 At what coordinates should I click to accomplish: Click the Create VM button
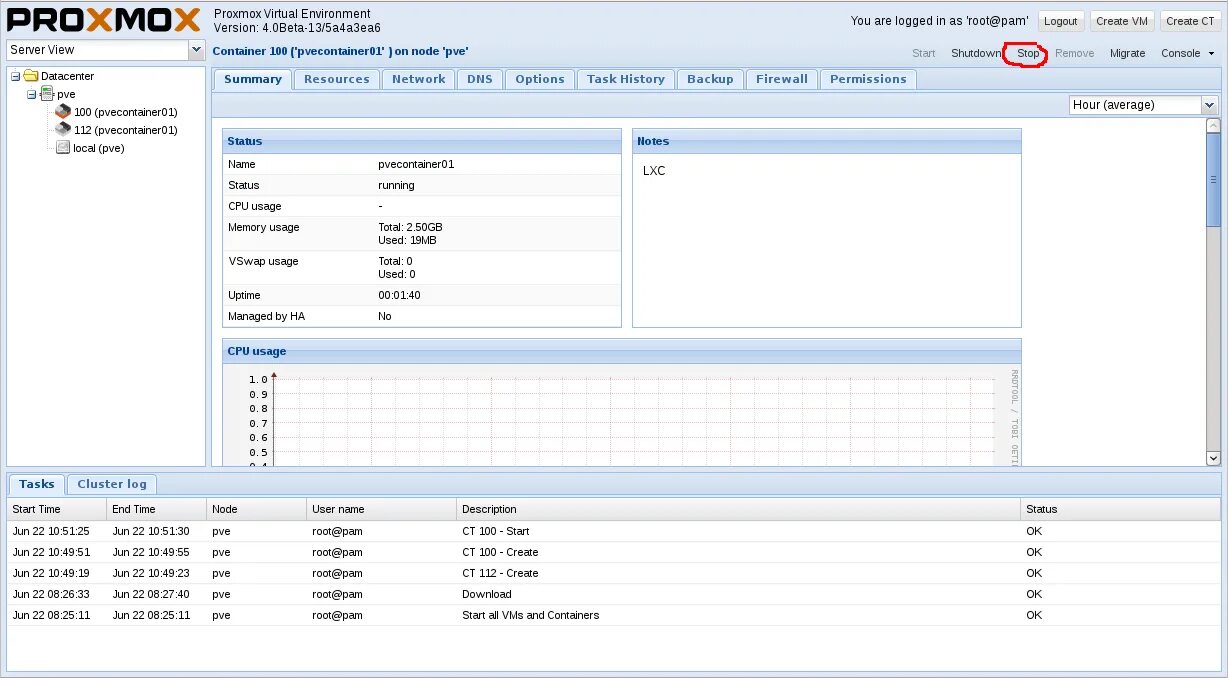pyautogui.click(x=1121, y=21)
